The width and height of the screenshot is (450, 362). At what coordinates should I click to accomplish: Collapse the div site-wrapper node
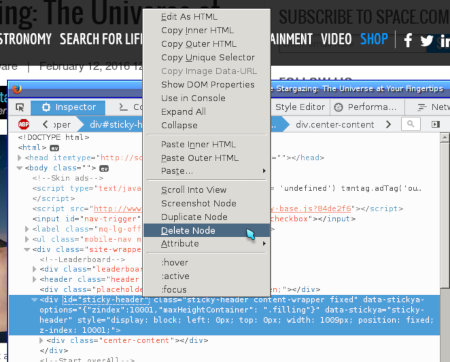[27, 249]
